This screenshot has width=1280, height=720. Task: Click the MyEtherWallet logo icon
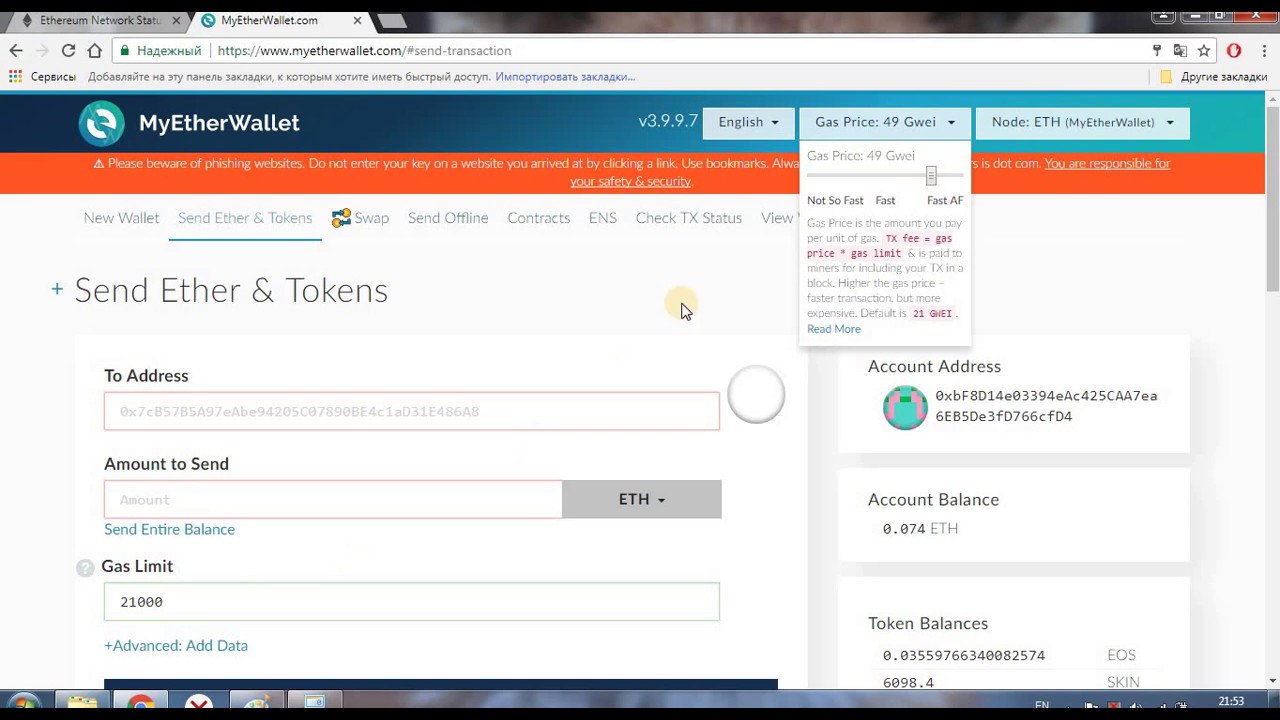tap(102, 123)
